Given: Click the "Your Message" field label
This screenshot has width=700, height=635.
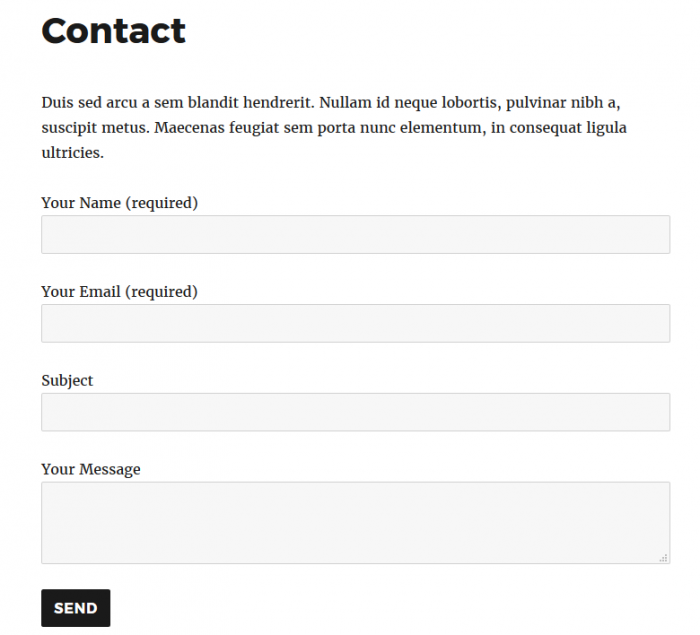Looking at the screenshot, I should pos(91,470).
